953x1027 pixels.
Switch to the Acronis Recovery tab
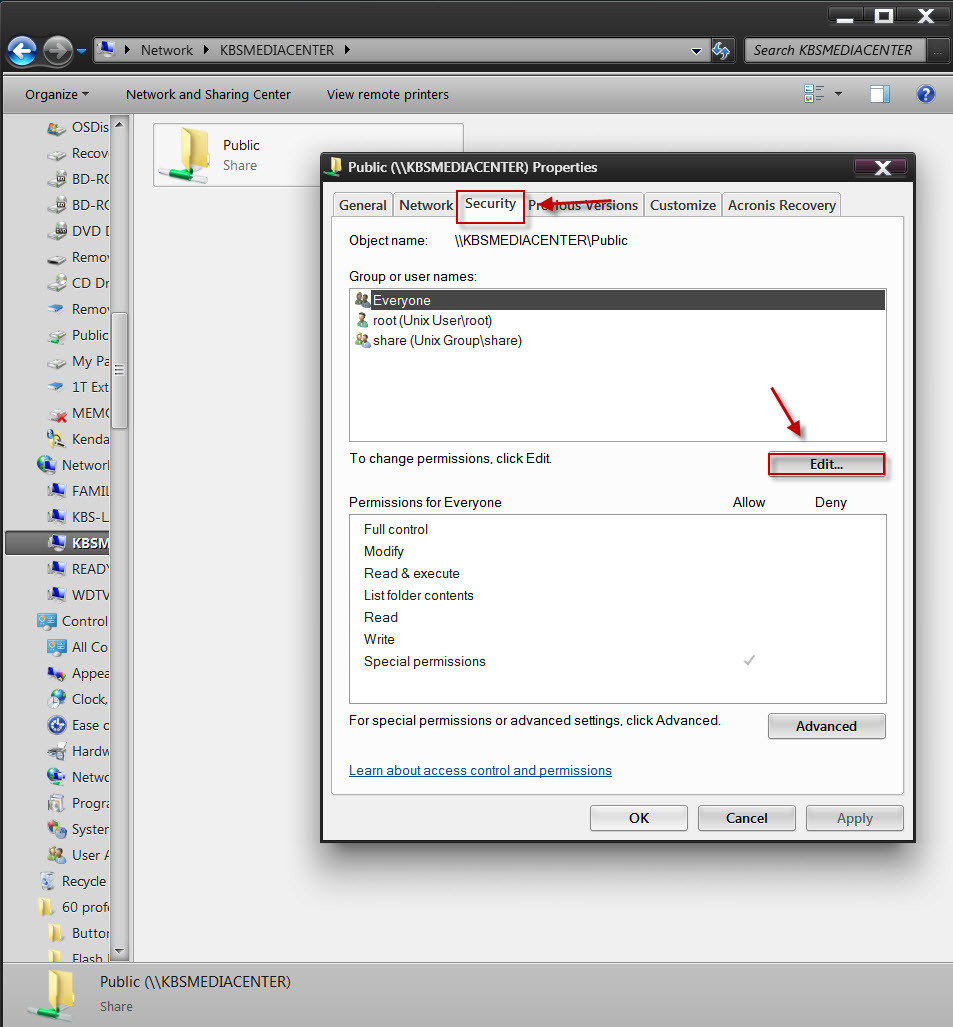pos(781,205)
